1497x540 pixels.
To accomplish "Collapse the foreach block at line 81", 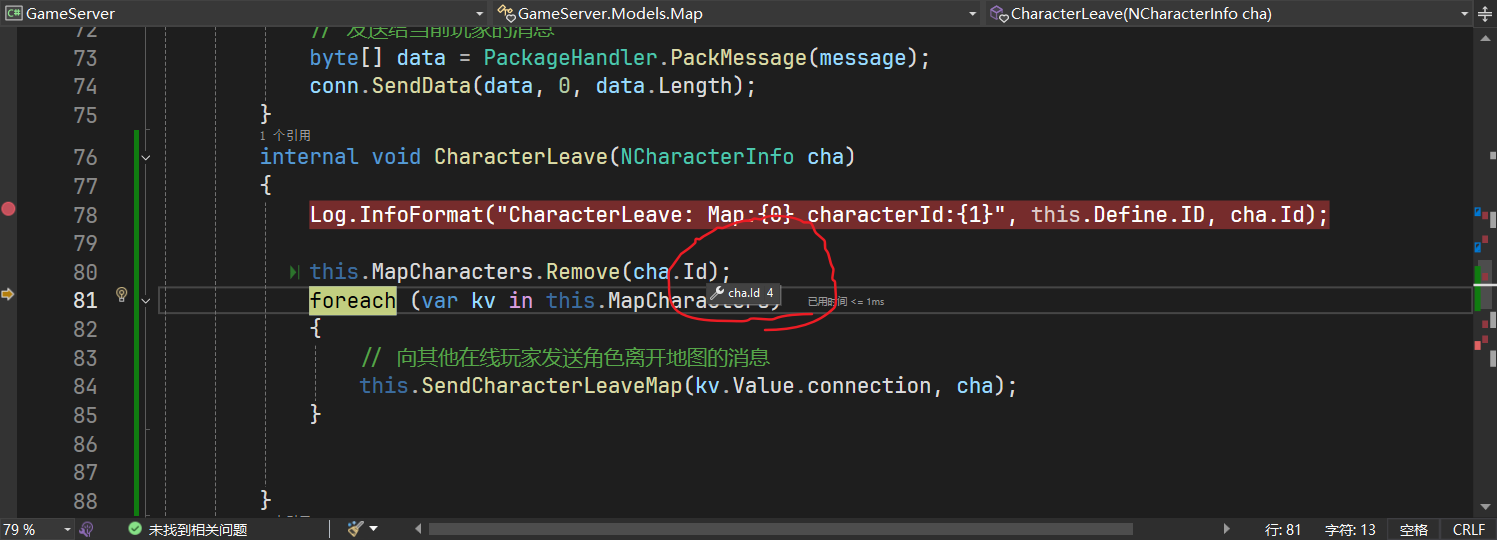I will 146,300.
